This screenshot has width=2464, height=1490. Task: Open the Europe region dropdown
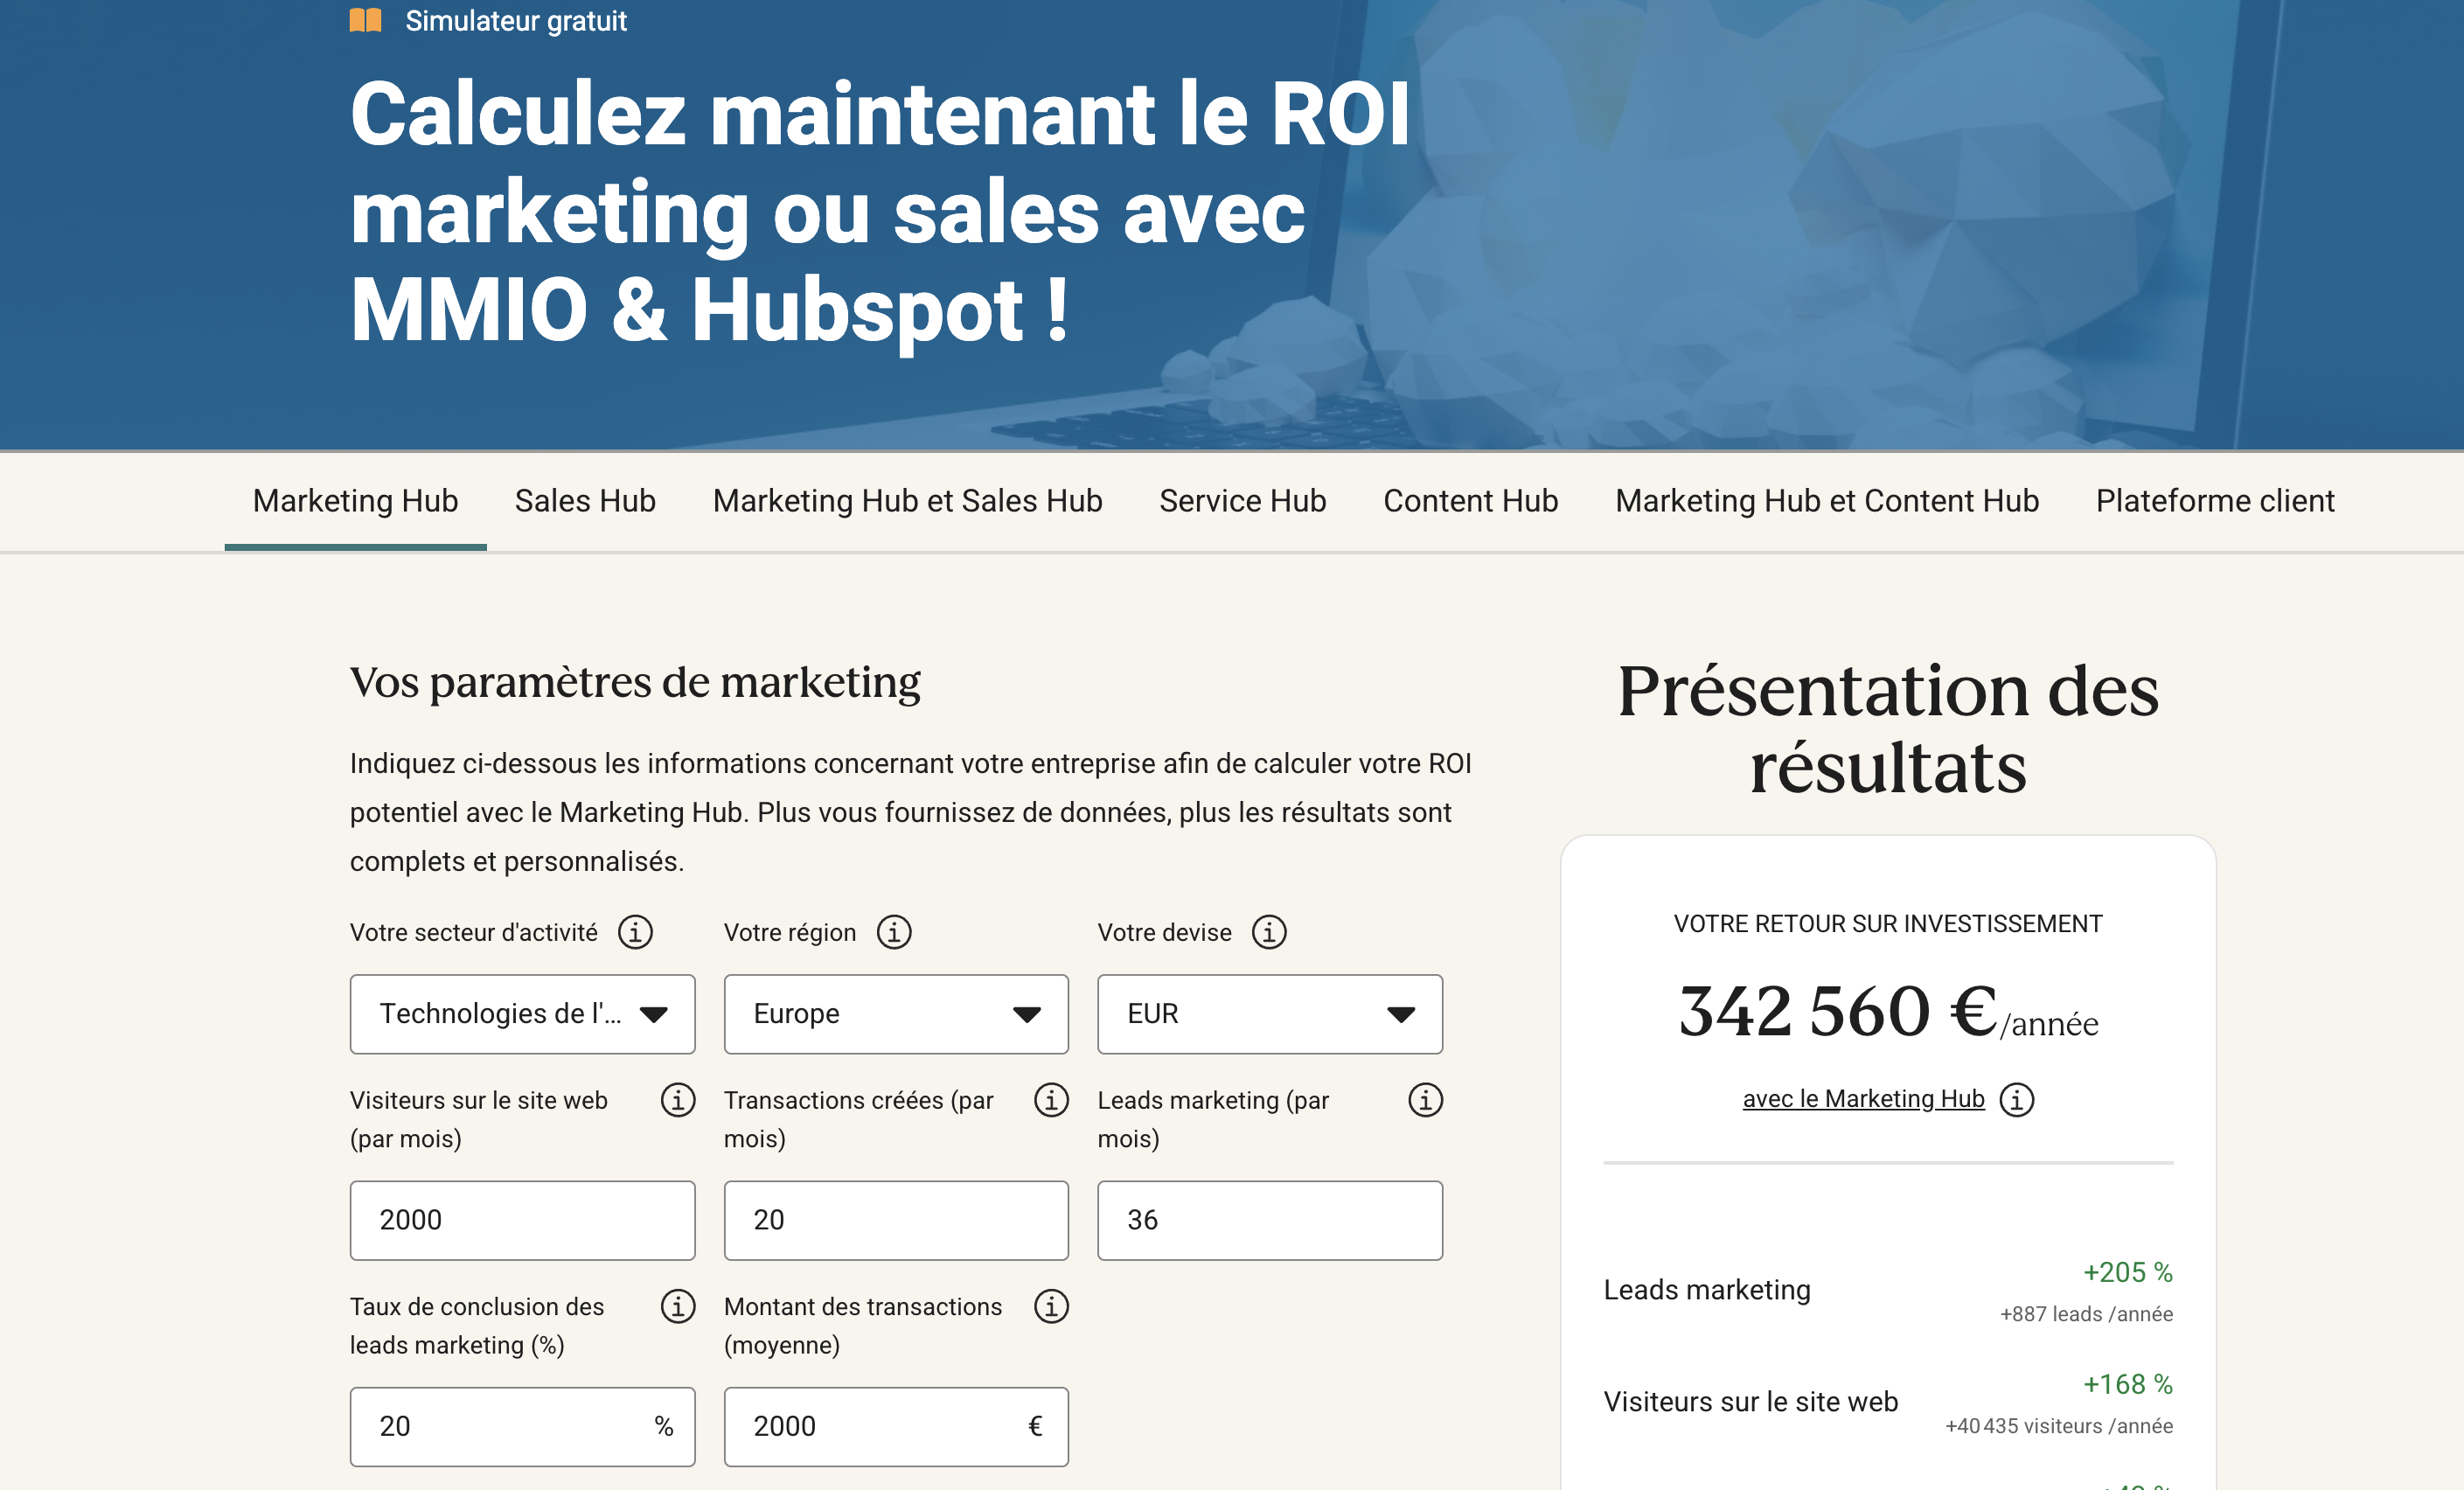pos(896,1014)
